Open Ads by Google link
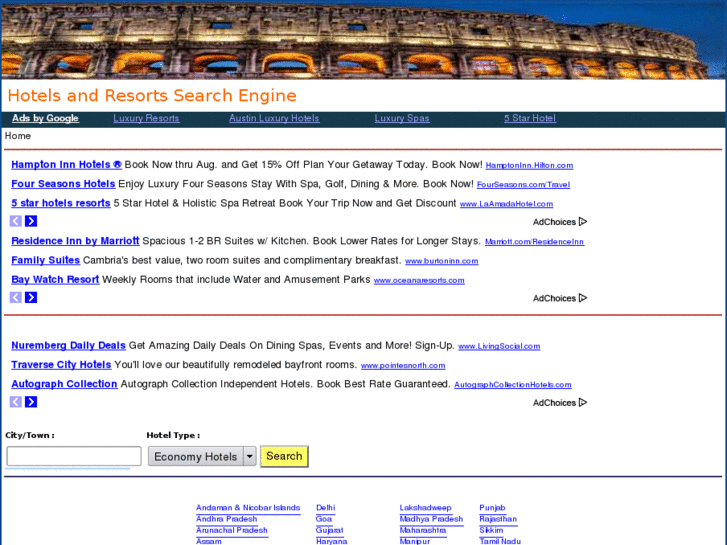 coord(45,118)
